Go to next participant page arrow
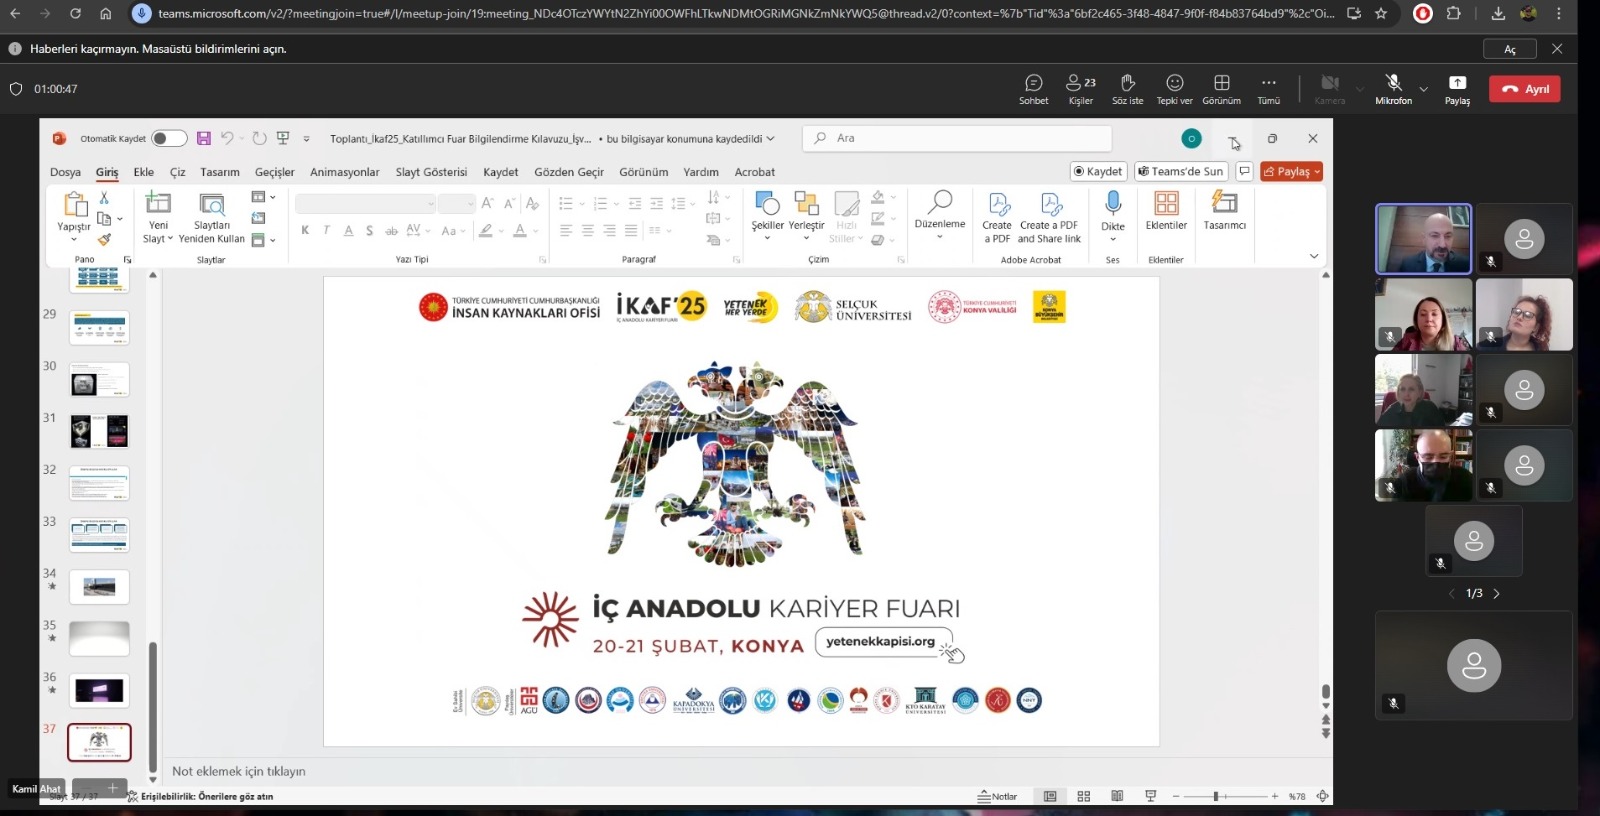 point(1497,594)
